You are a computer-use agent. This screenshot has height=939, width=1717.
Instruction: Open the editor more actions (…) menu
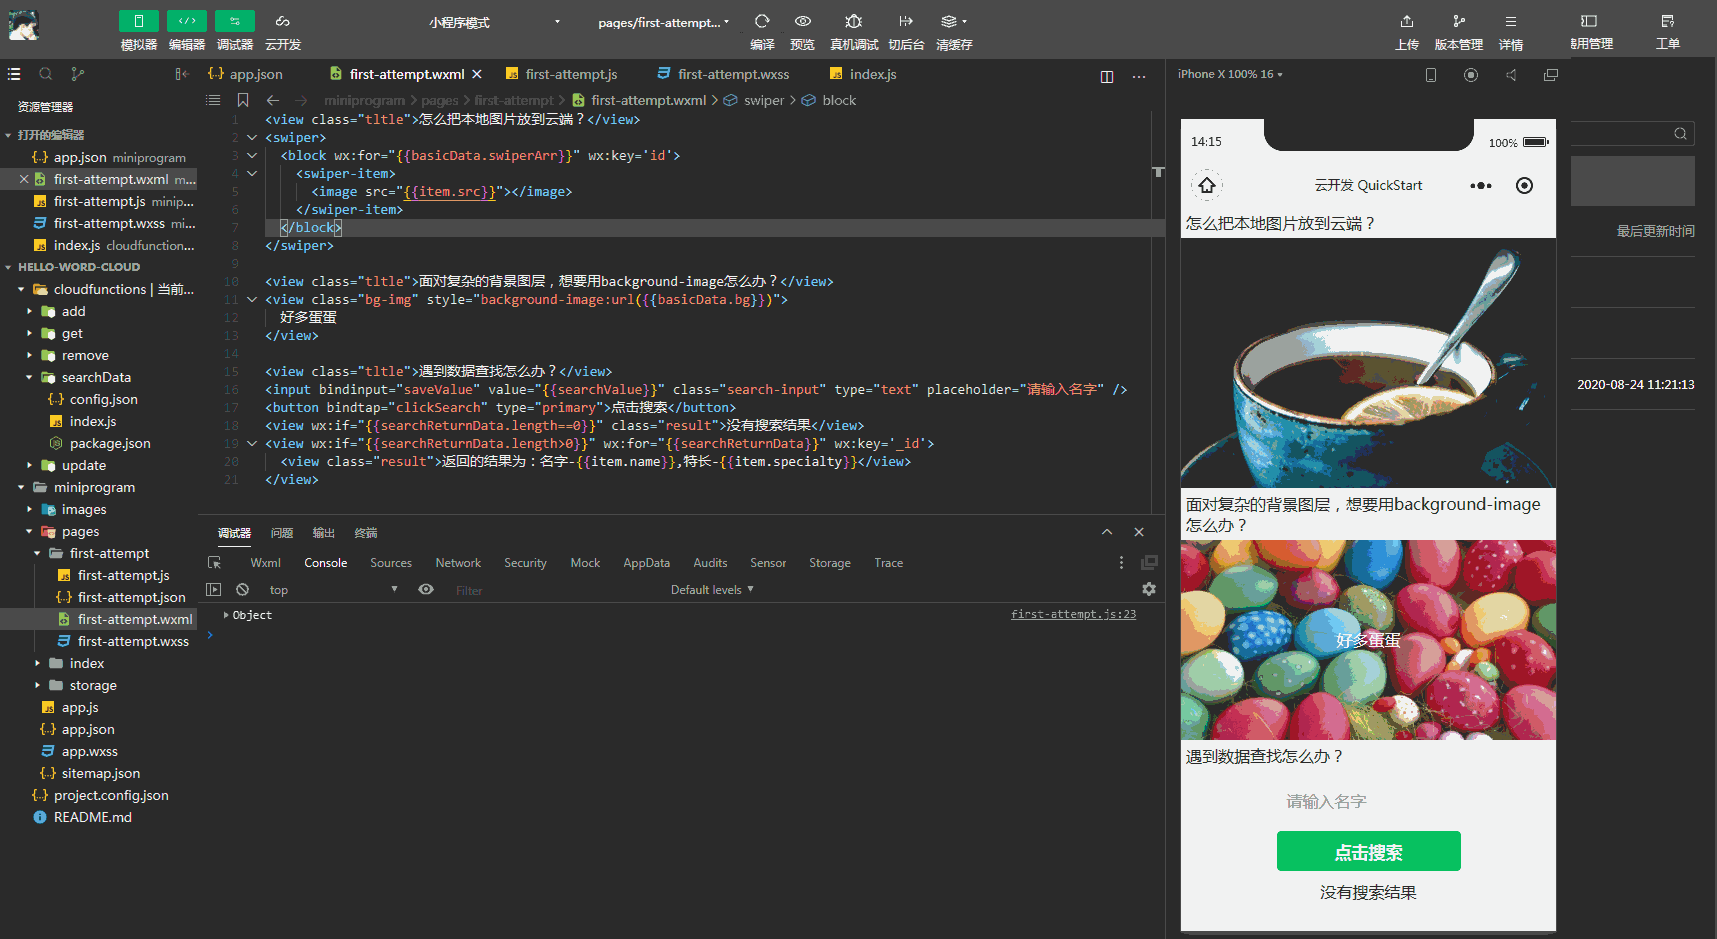[x=1139, y=76]
